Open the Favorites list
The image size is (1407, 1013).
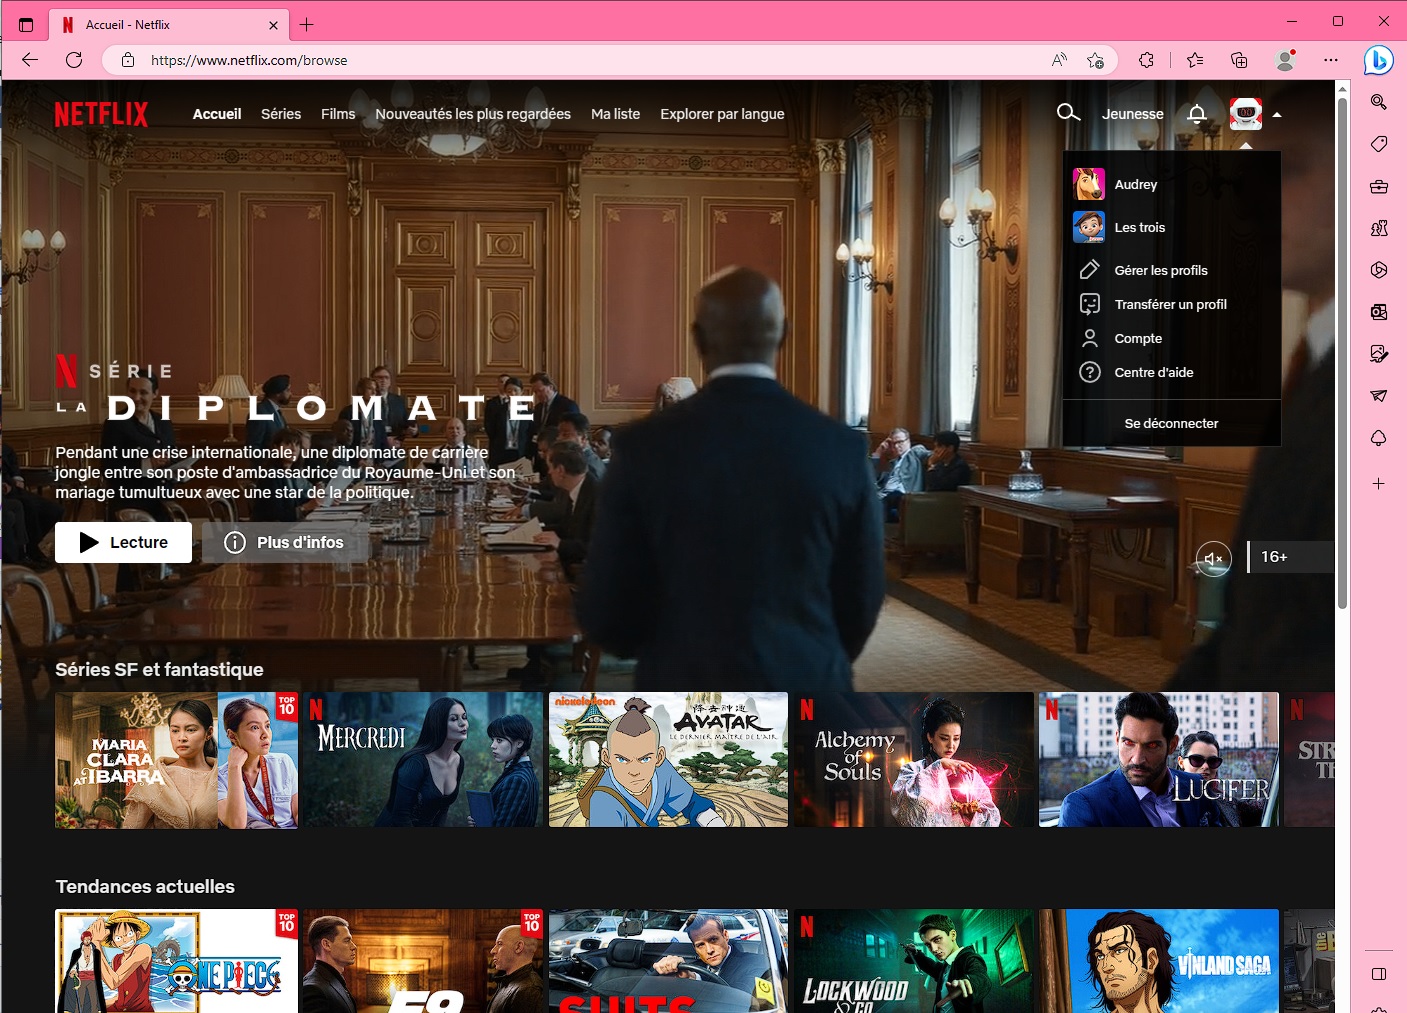(1195, 60)
